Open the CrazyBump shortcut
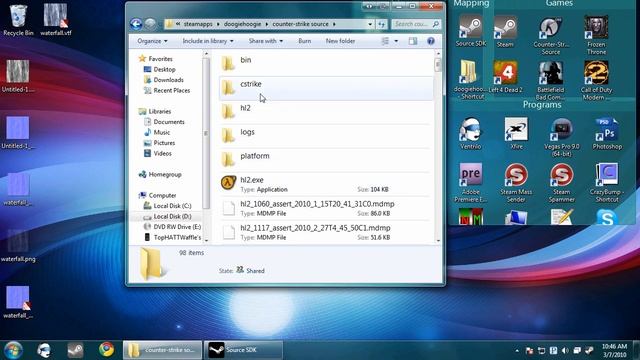 (607, 182)
